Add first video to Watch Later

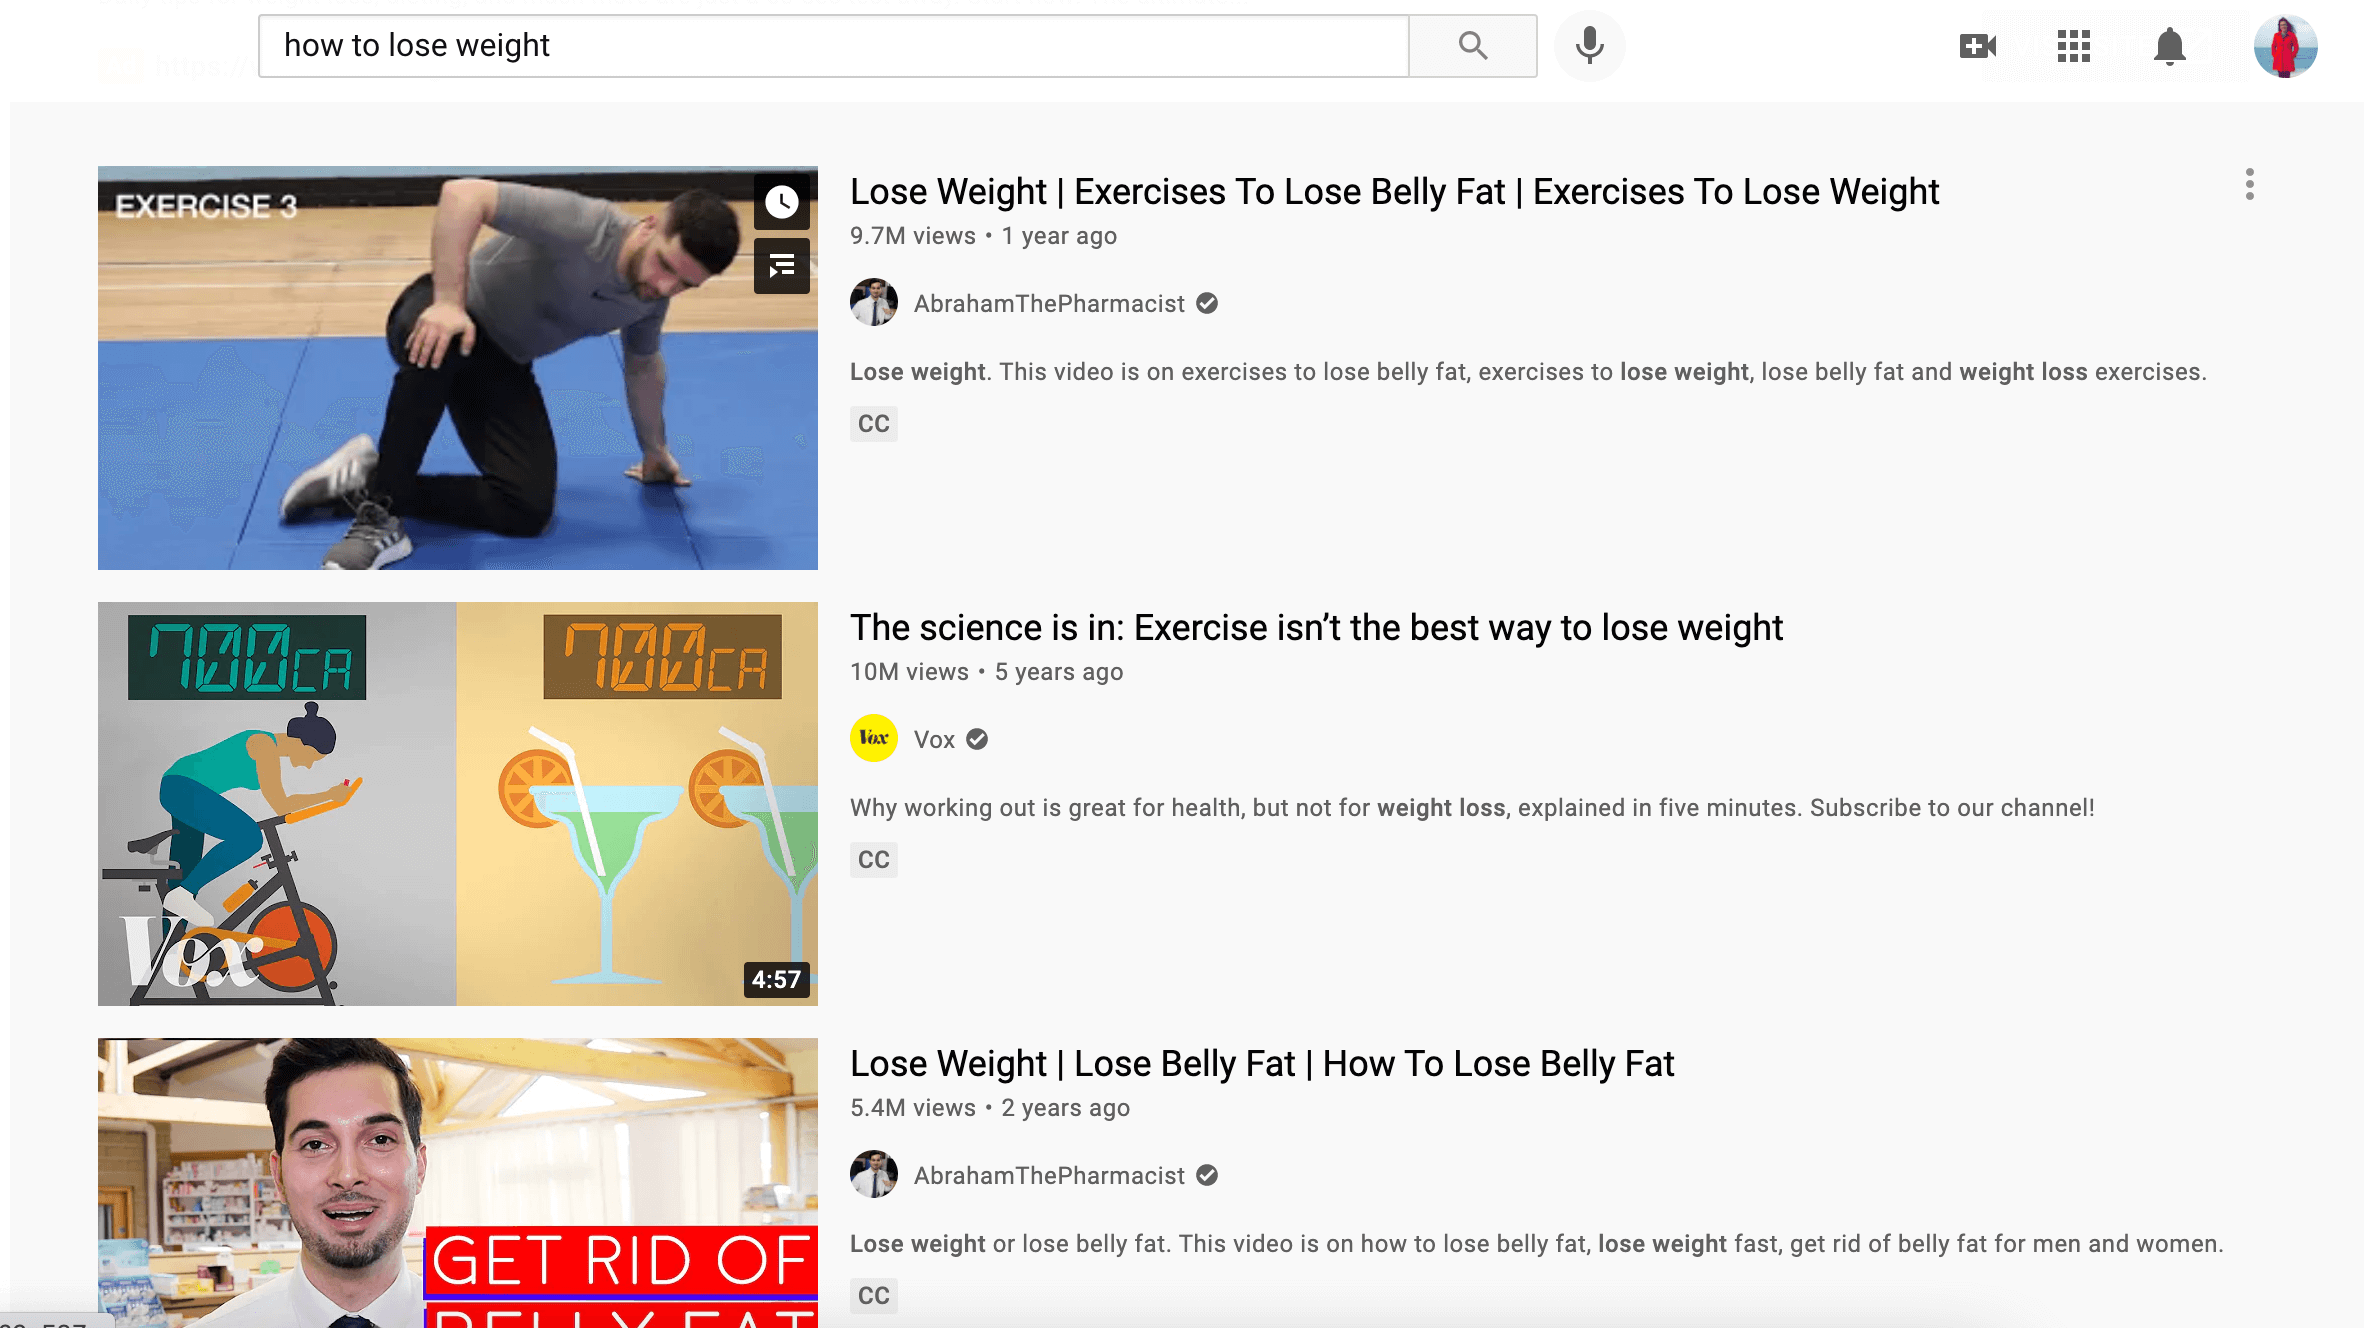[782, 203]
